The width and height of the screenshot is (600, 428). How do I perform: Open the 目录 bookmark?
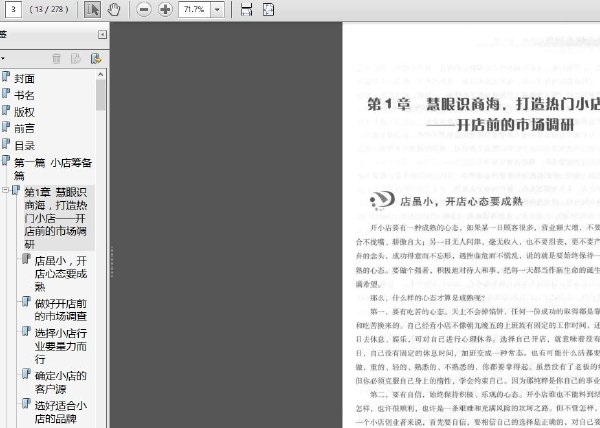pyautogui.click(x=24, y=145)
